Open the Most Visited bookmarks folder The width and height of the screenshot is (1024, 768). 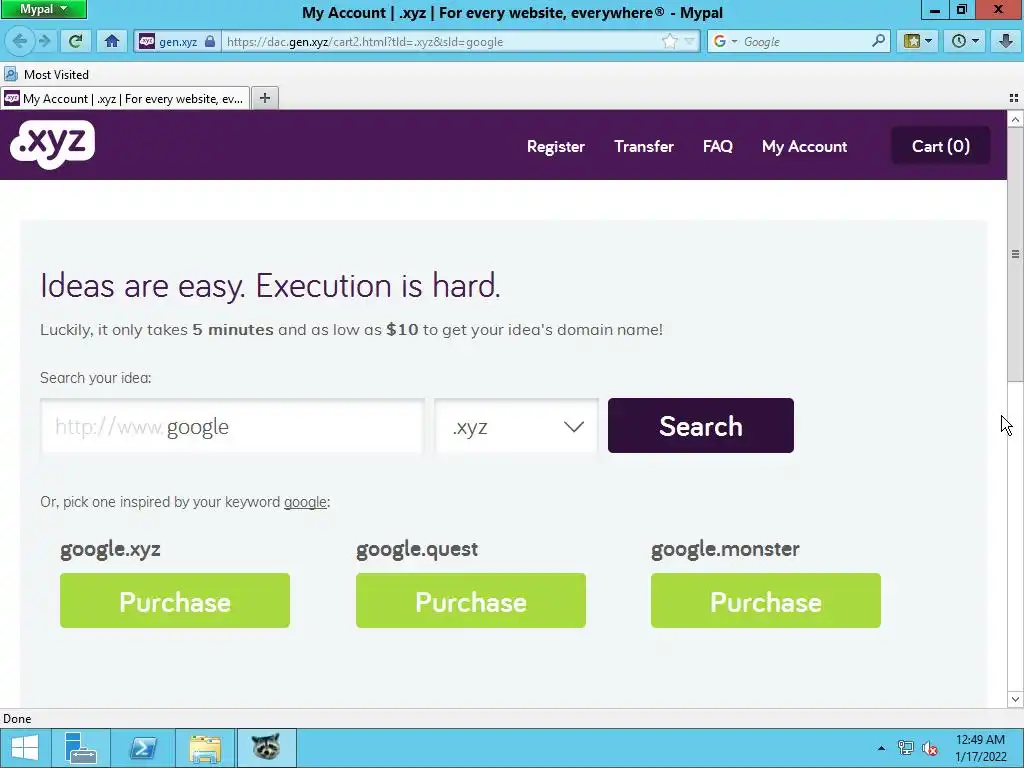coord(46,74)
